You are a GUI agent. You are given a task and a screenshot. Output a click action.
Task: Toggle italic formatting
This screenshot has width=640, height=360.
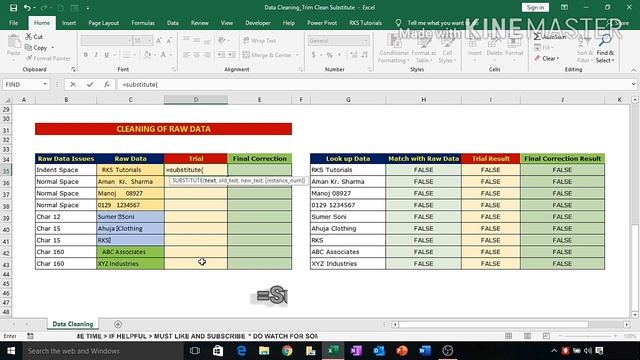pyautogui.click(x=96, y=55)
